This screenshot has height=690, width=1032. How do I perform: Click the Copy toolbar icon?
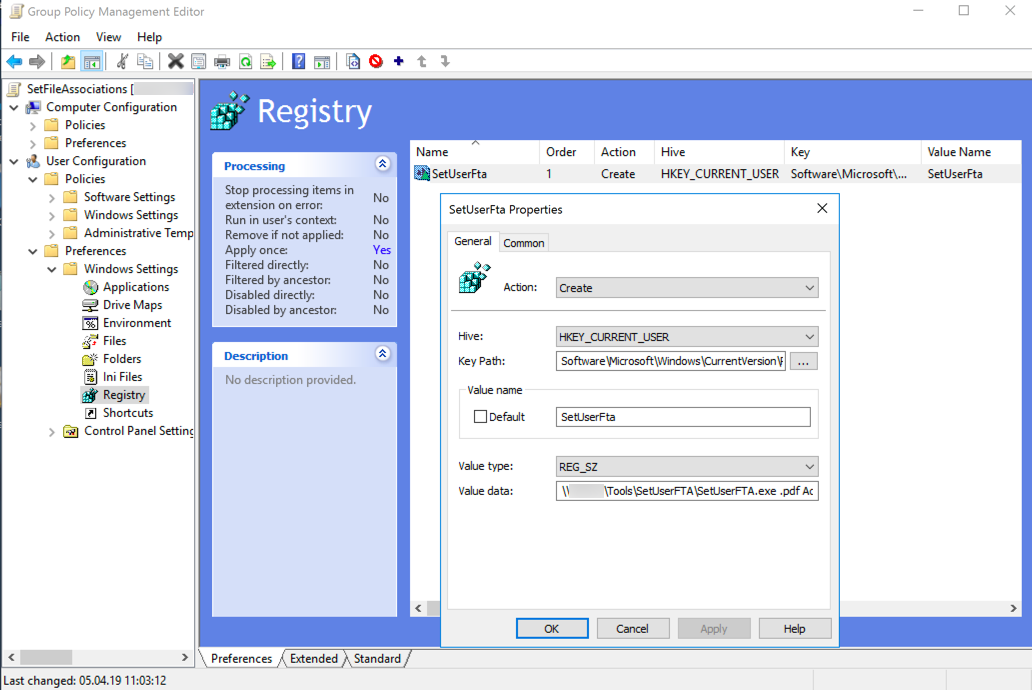(x=145, y=62)
